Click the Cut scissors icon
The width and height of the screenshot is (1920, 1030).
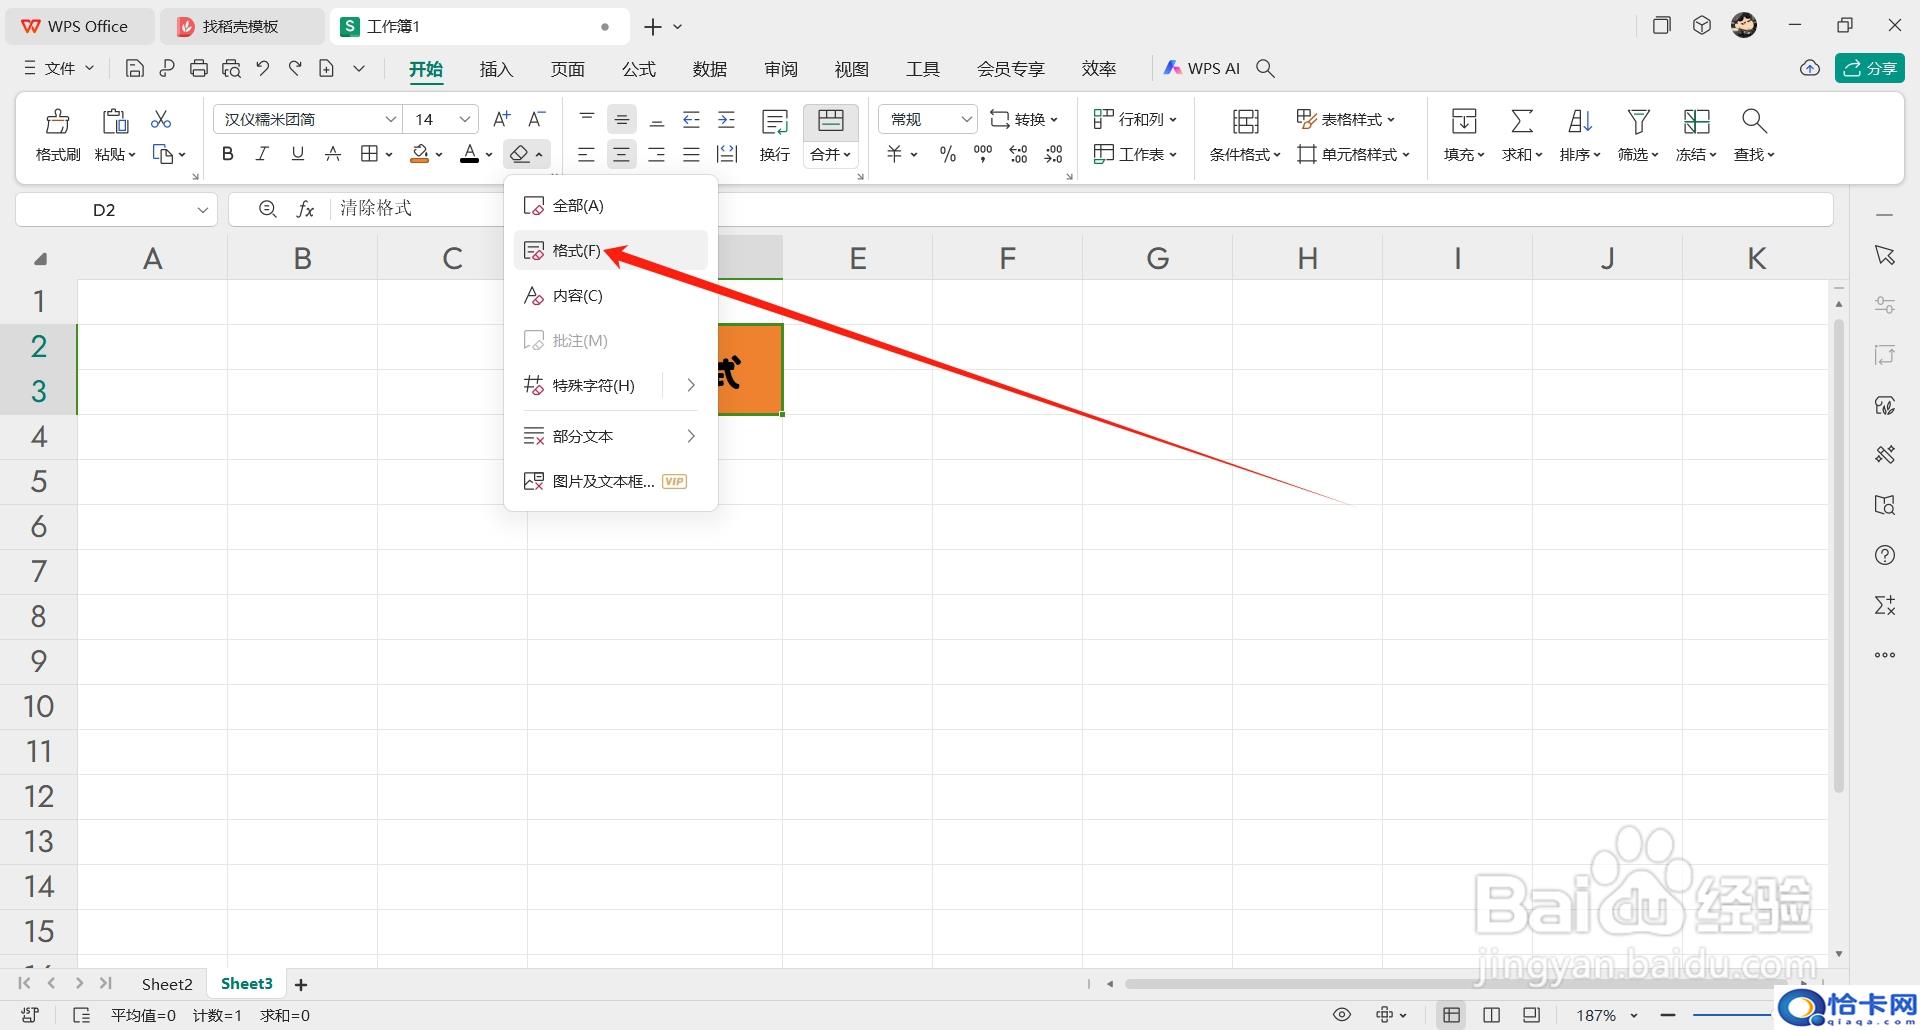160,119
